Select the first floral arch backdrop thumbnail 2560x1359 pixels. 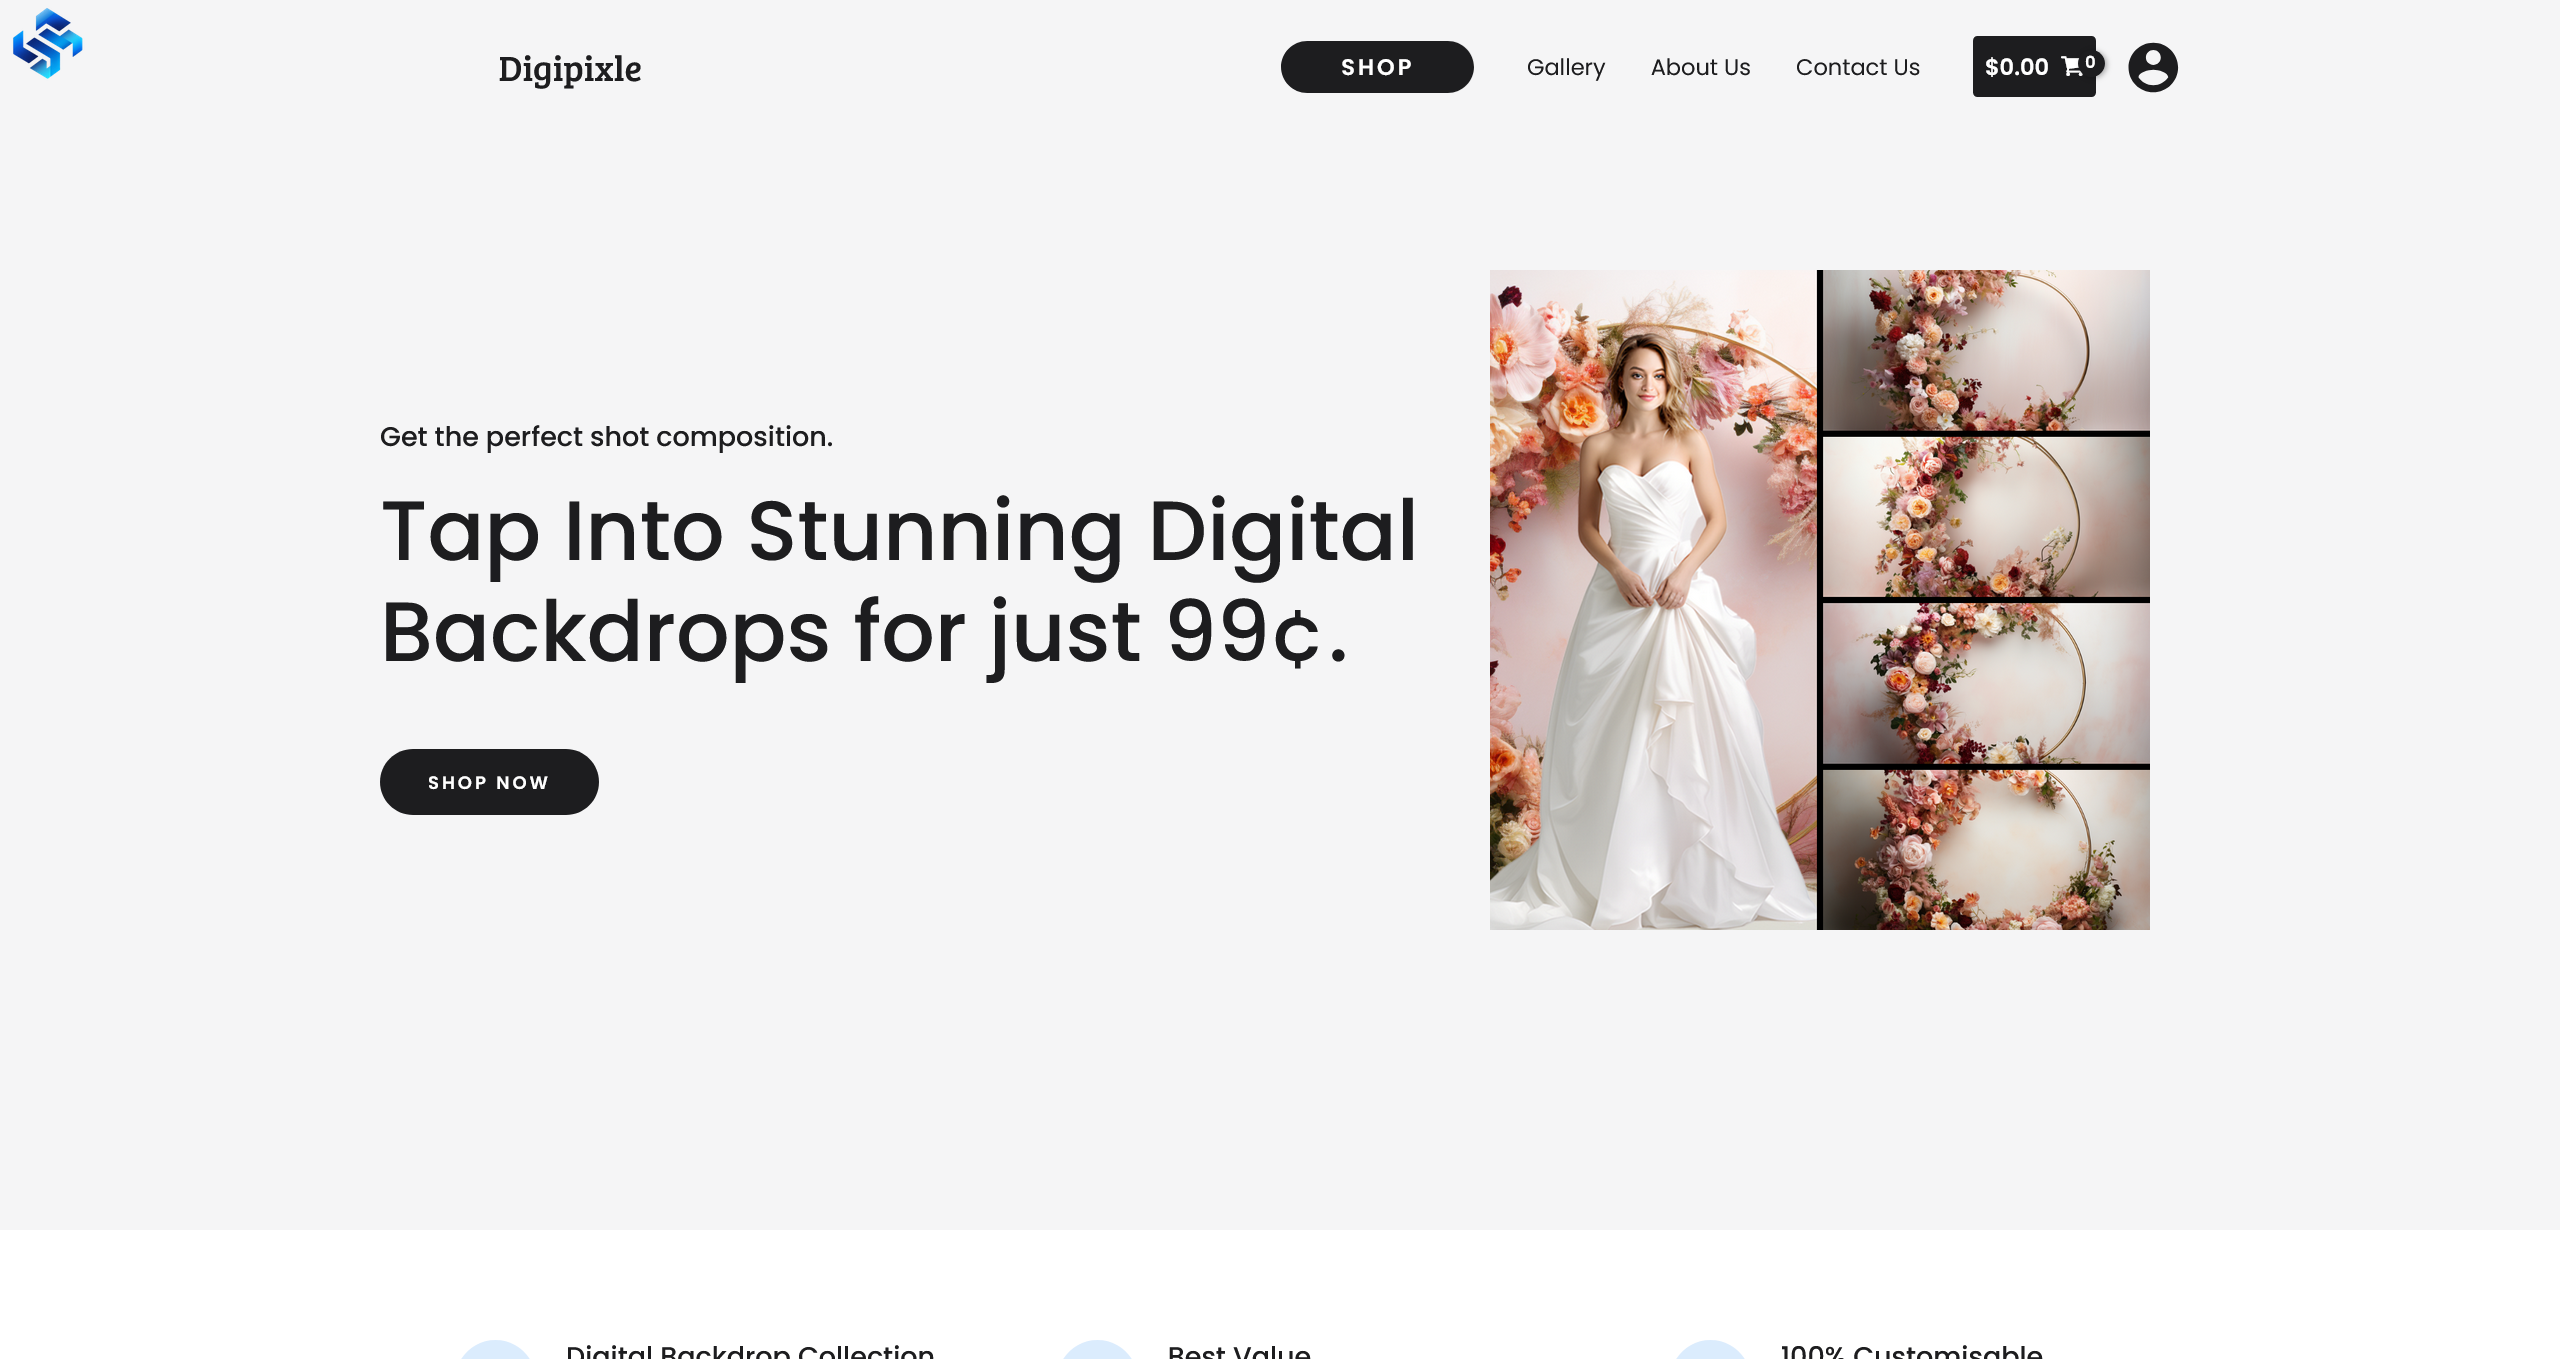click(1986, 350)
